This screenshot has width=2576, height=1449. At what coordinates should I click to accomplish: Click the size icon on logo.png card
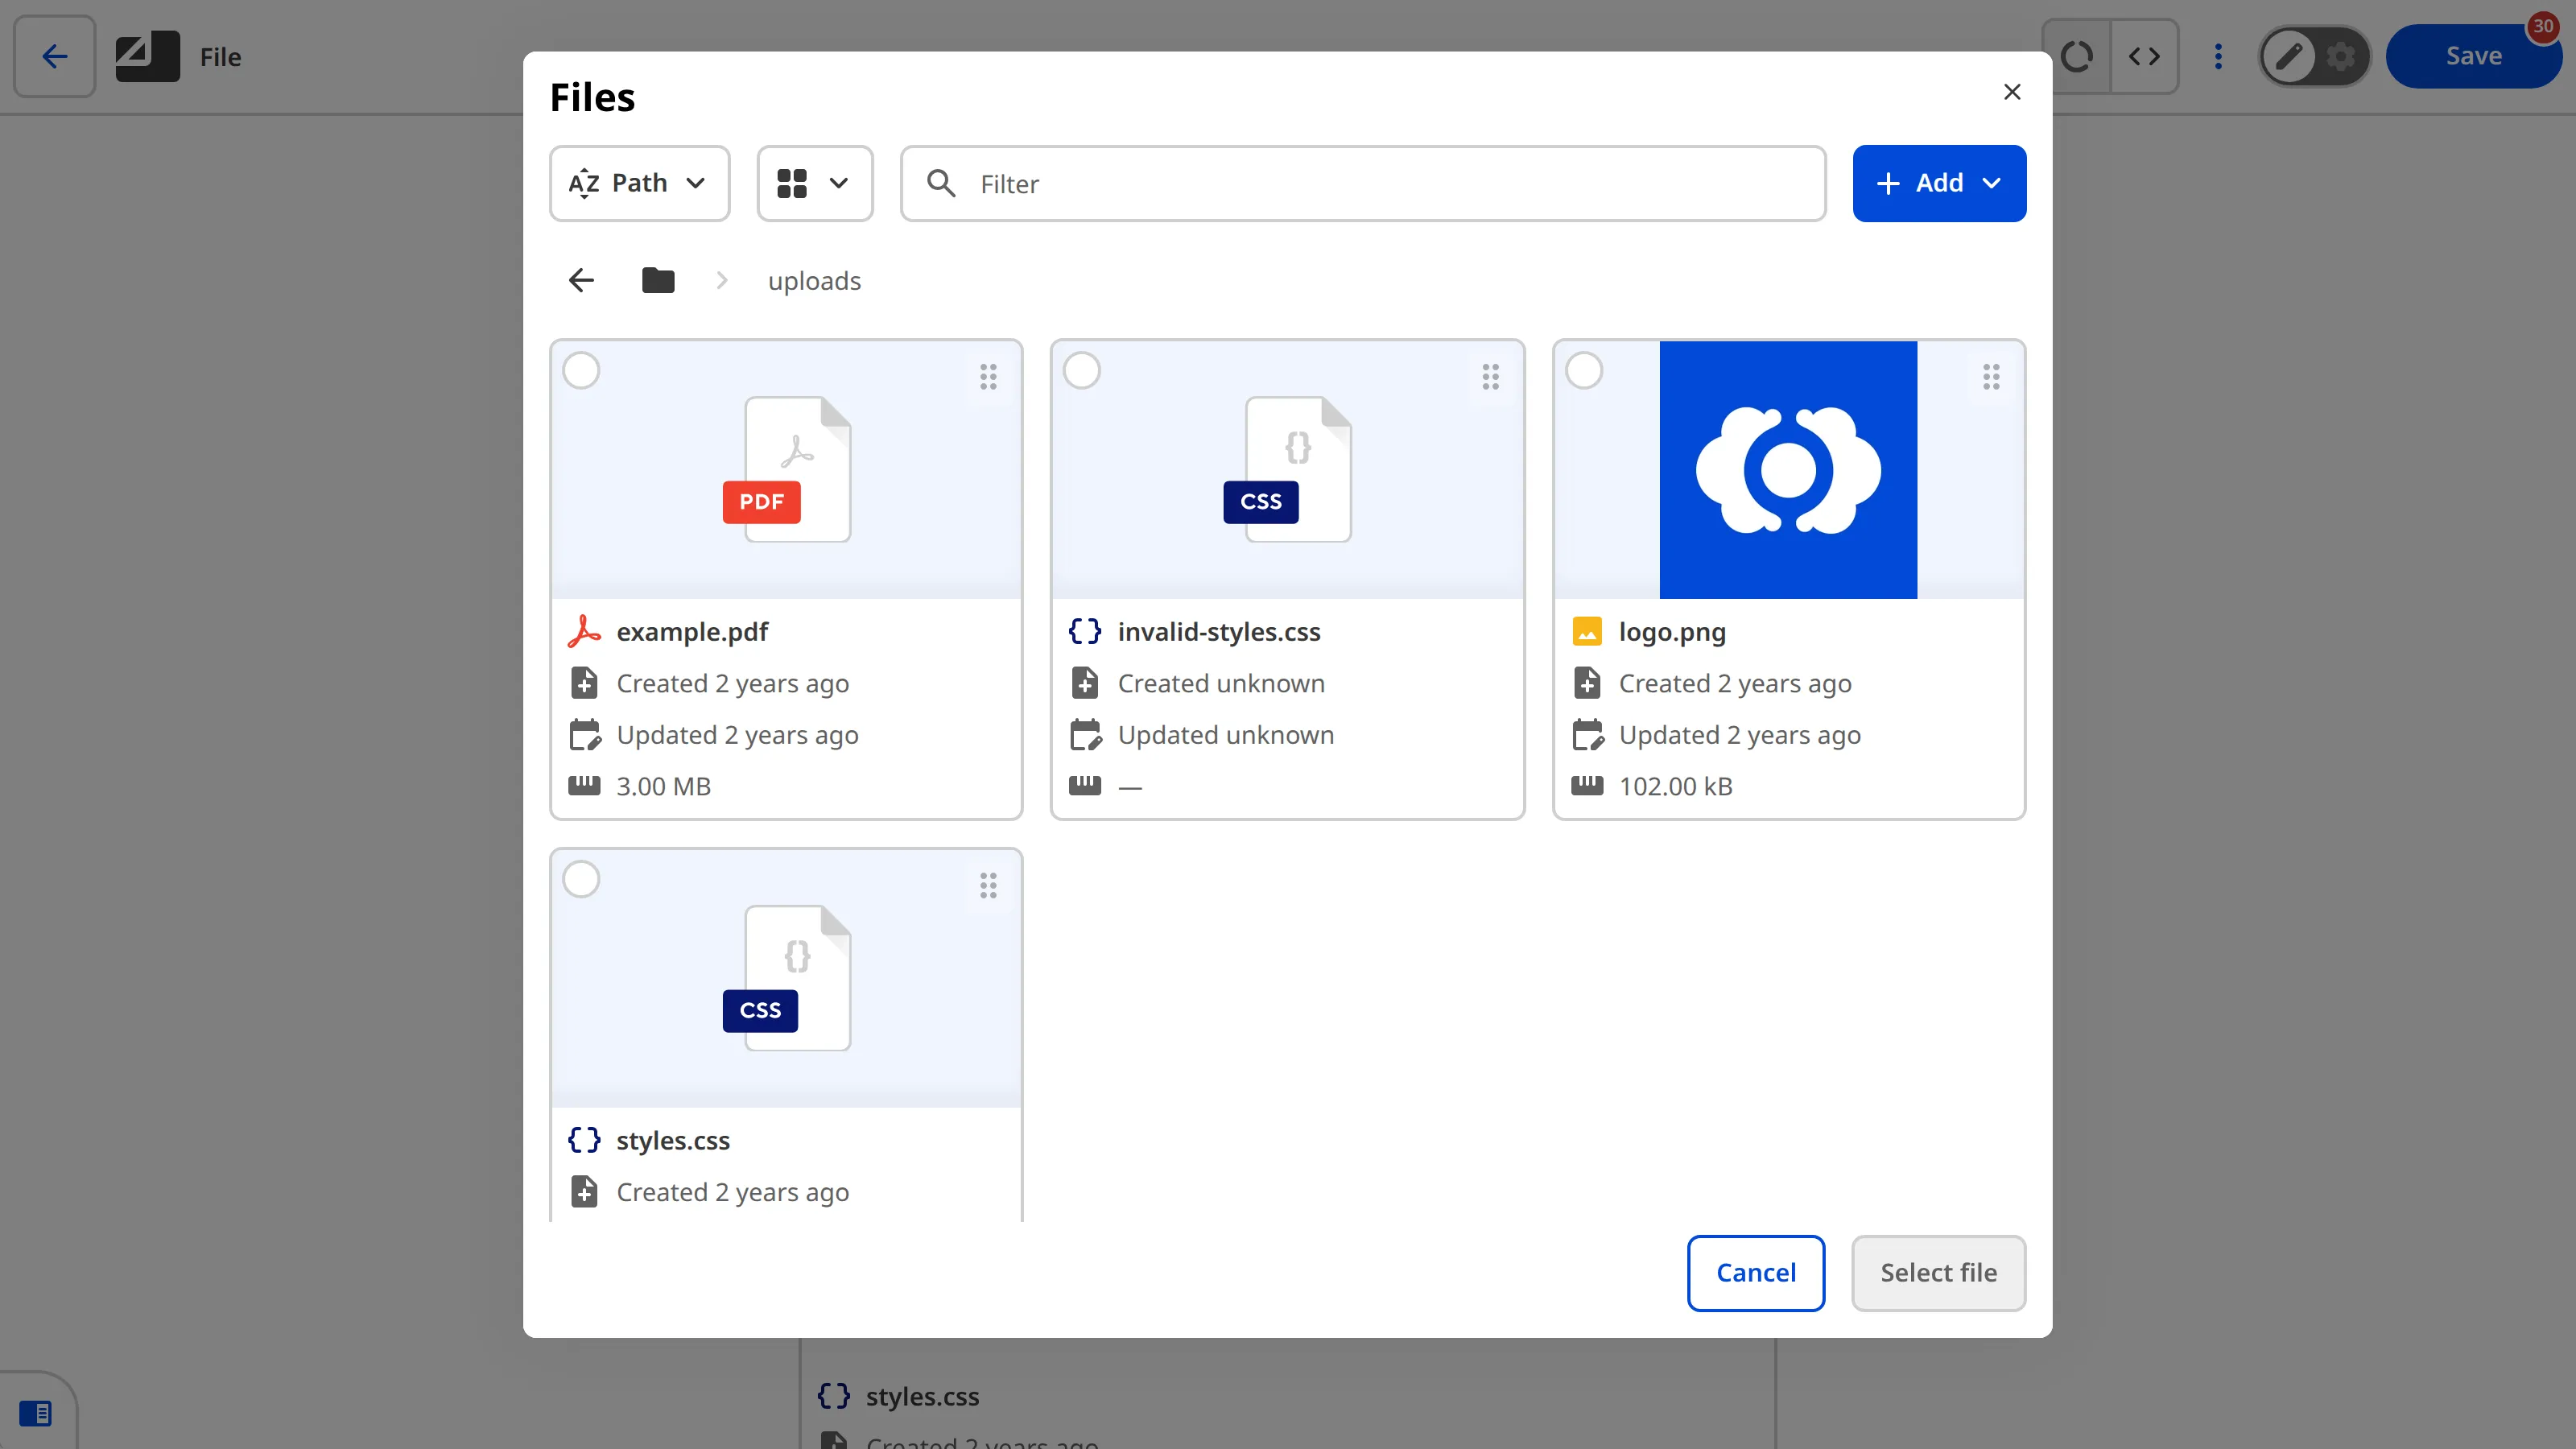click(x=1587, y=786)
